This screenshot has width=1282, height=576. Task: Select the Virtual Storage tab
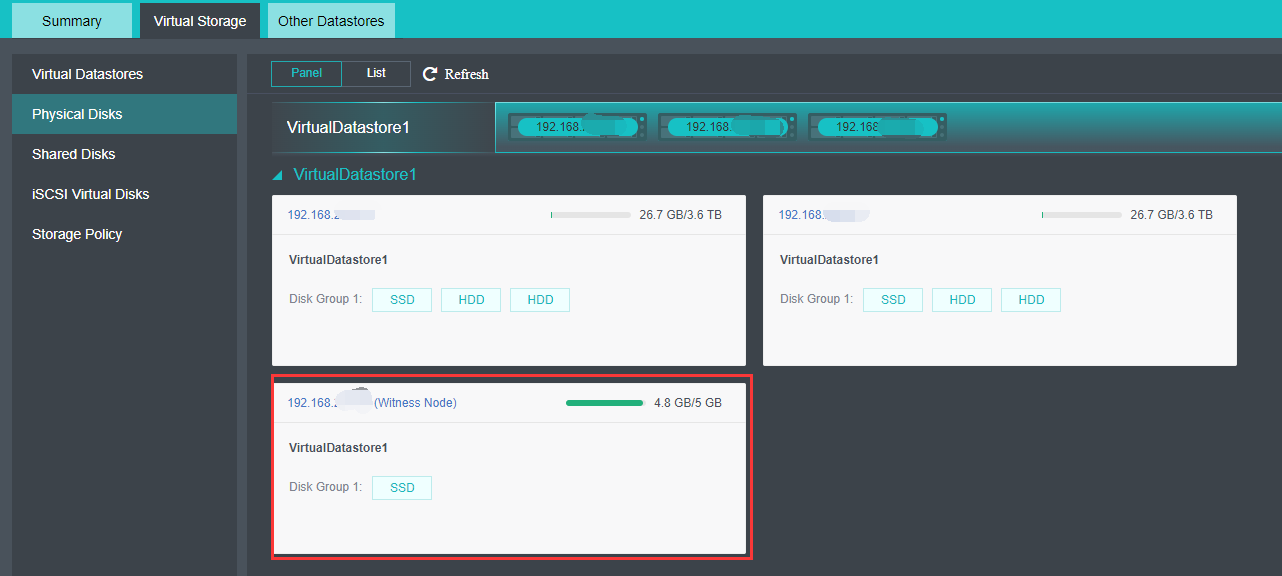(199, 20)
